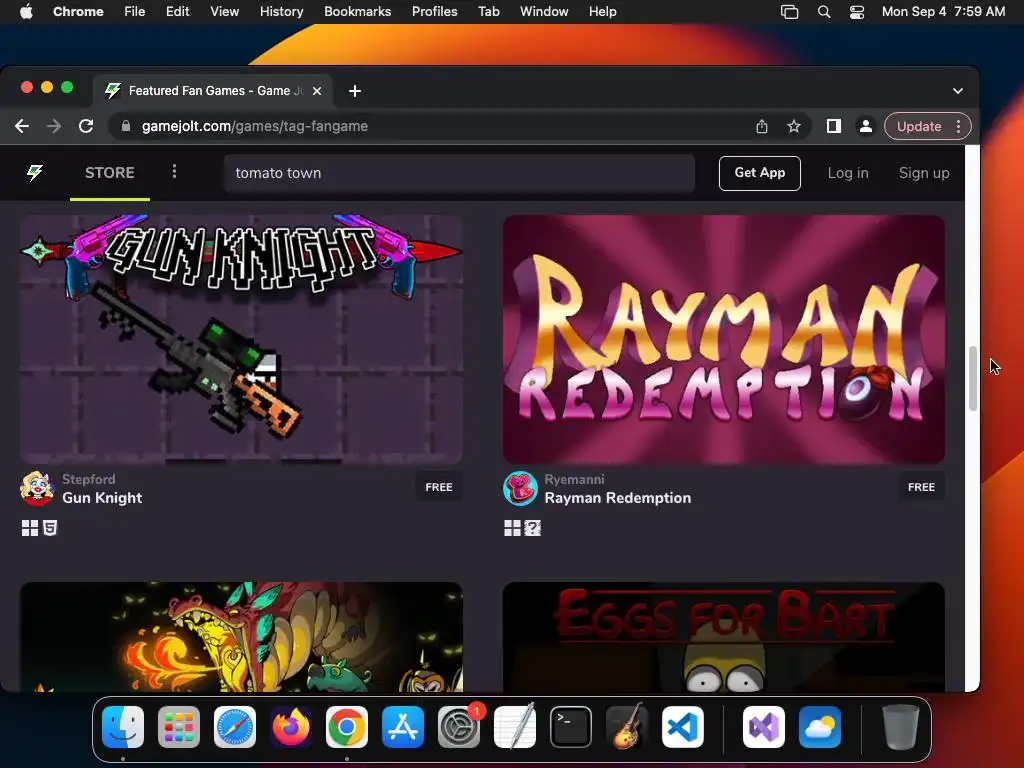Open the Ryemanni developer name link
Viewport: 1024px width, 768px height.
coord(574,479)
